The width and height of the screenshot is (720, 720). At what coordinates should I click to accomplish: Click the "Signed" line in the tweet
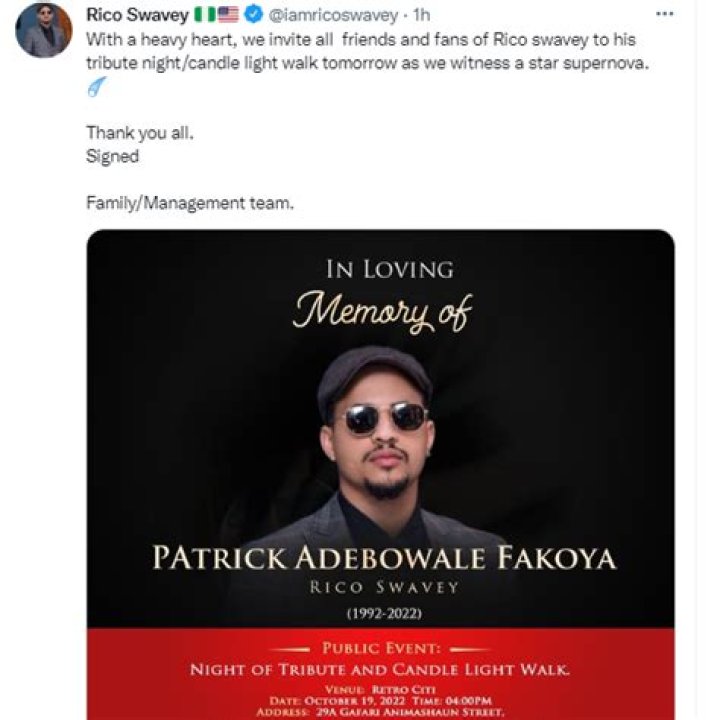point(112,156)
